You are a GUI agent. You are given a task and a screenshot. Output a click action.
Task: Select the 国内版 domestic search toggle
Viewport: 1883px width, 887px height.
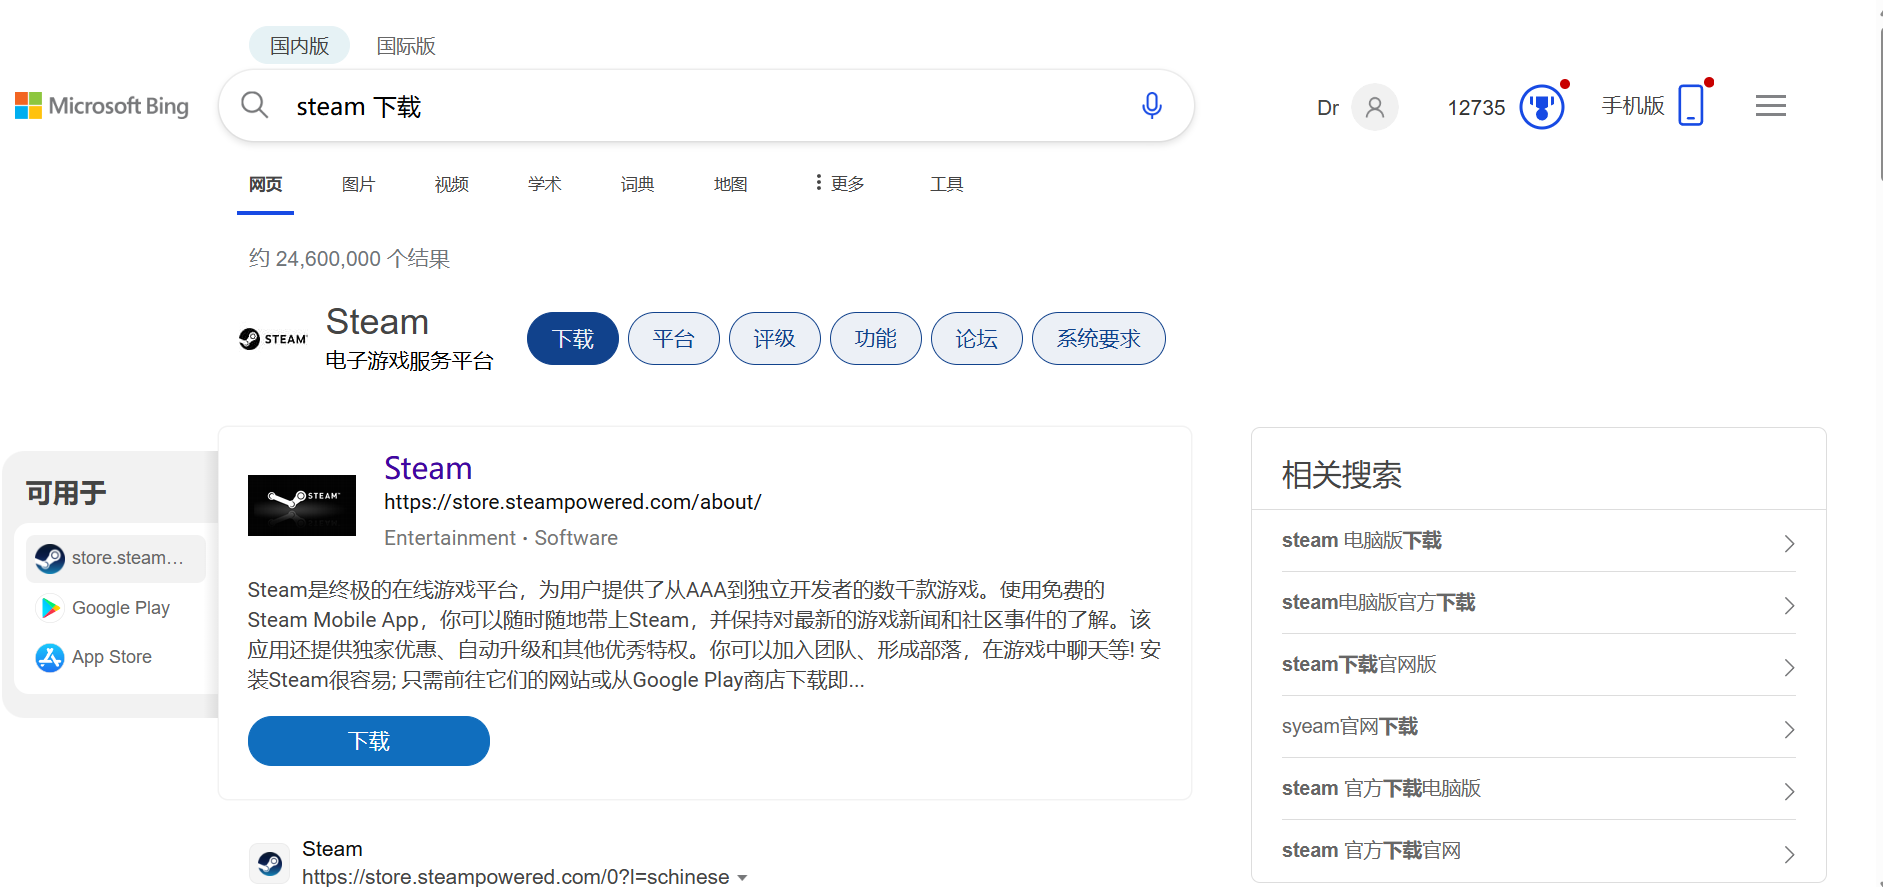[x=299, y=46]
